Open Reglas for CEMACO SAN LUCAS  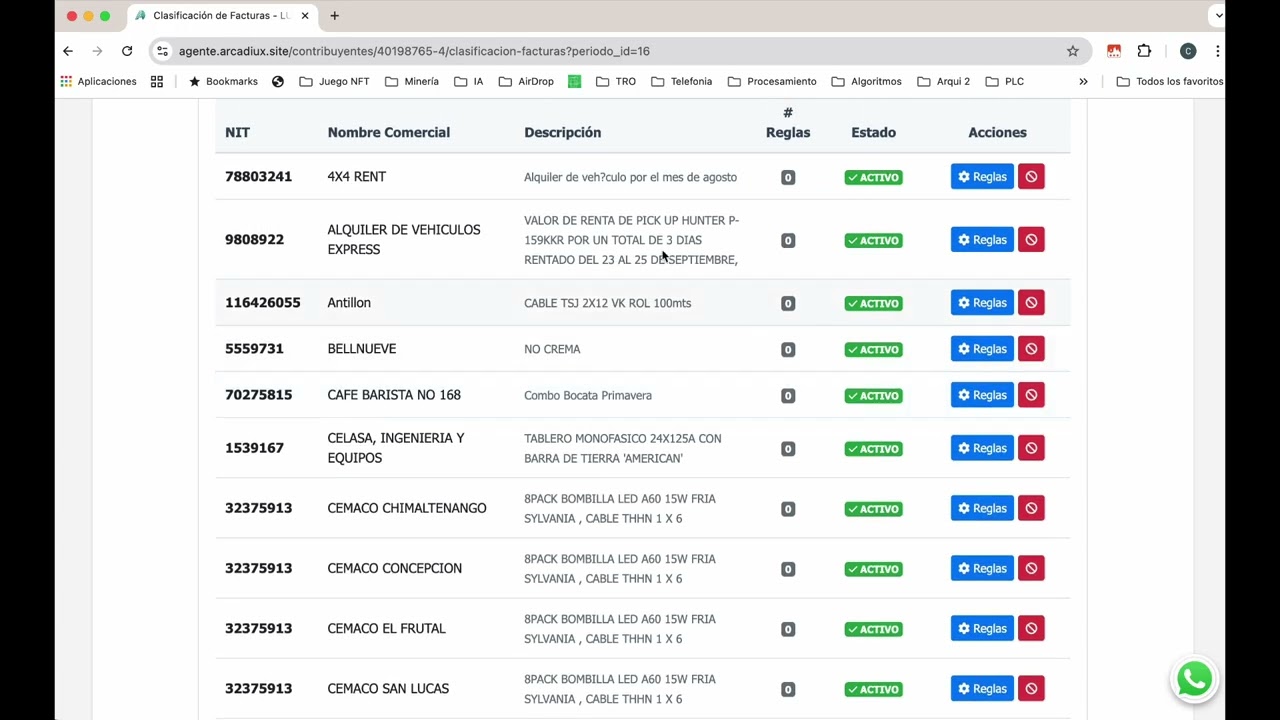[x=982, y=688]
